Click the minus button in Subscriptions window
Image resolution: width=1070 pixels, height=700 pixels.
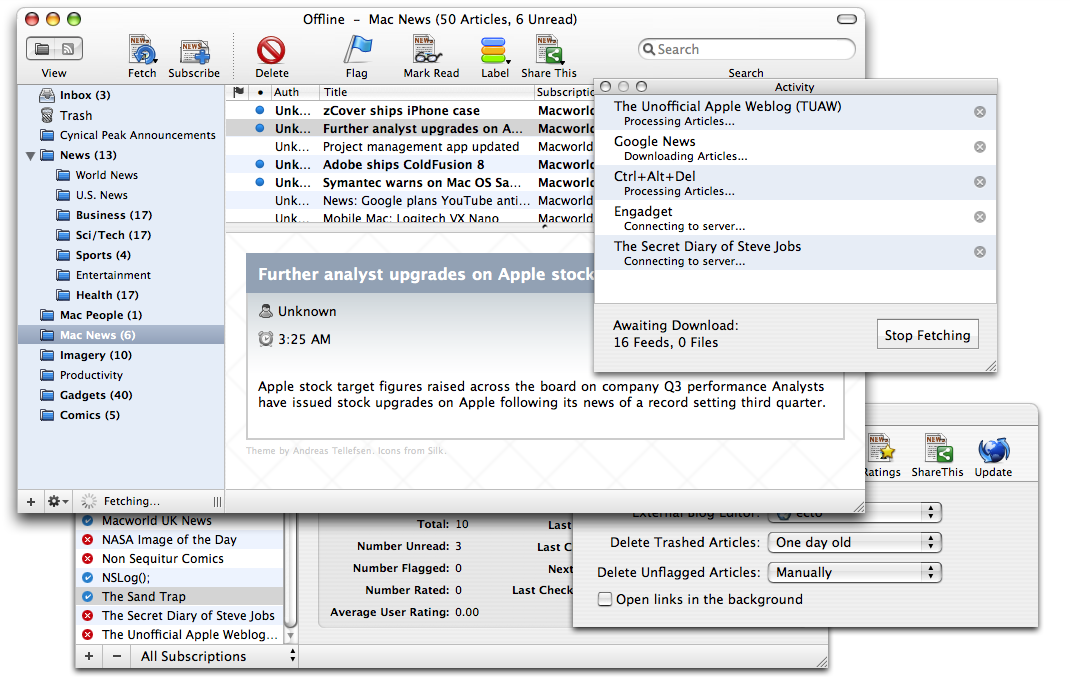pyautogui.click(x=117, y=656)
